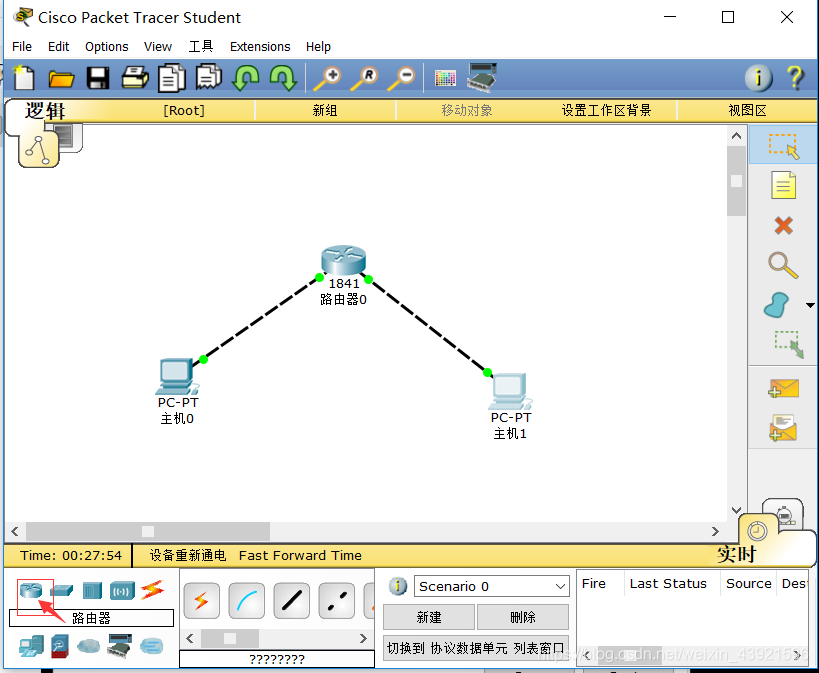
Task: Select the Hubs device category
Action: (92, 591)
